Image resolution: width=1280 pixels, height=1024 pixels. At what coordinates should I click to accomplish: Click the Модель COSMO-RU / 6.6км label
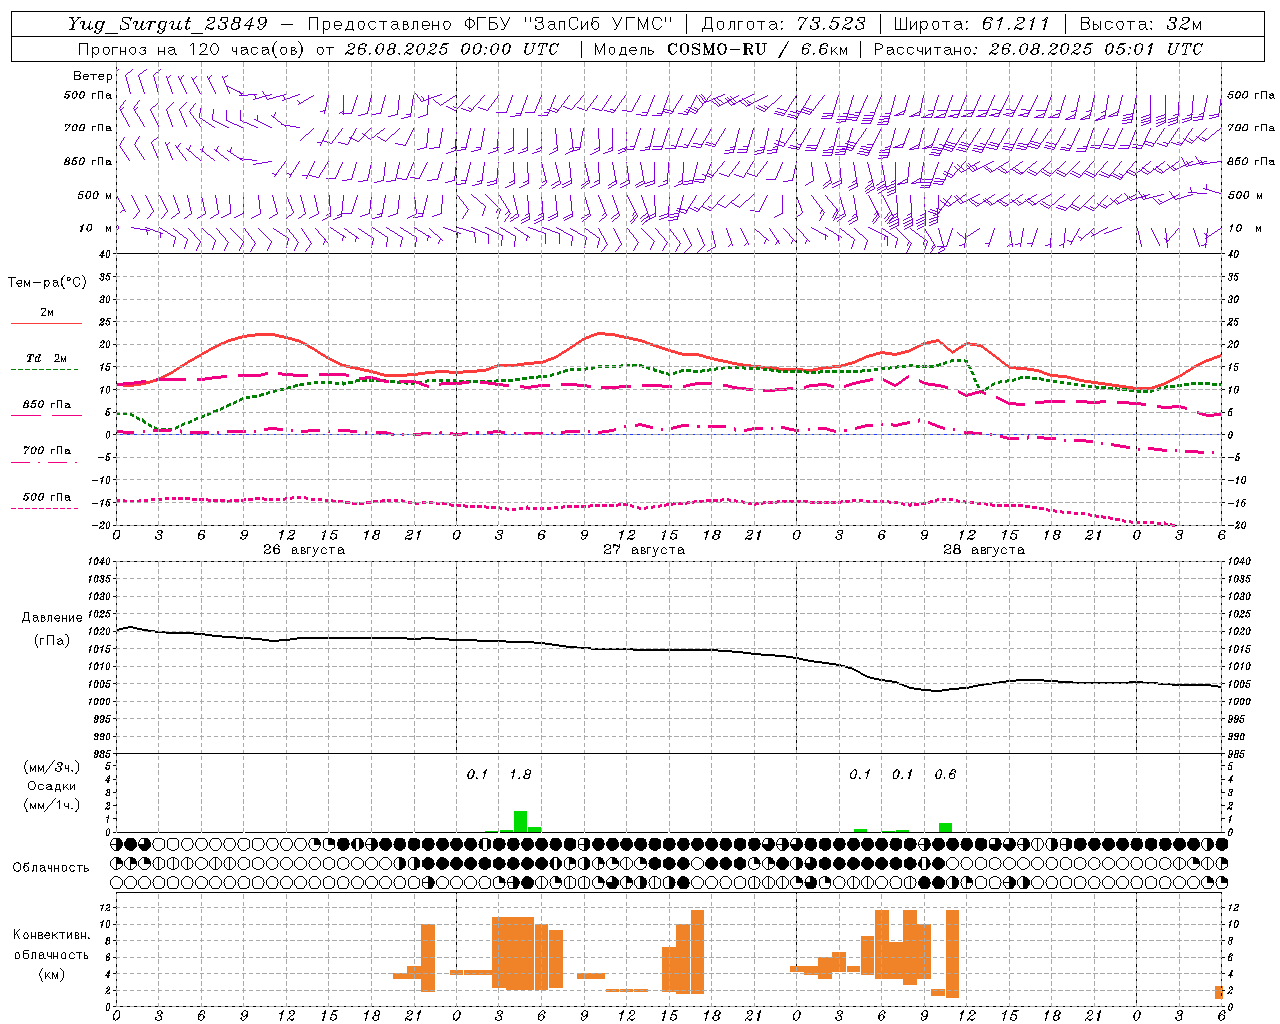720,49
